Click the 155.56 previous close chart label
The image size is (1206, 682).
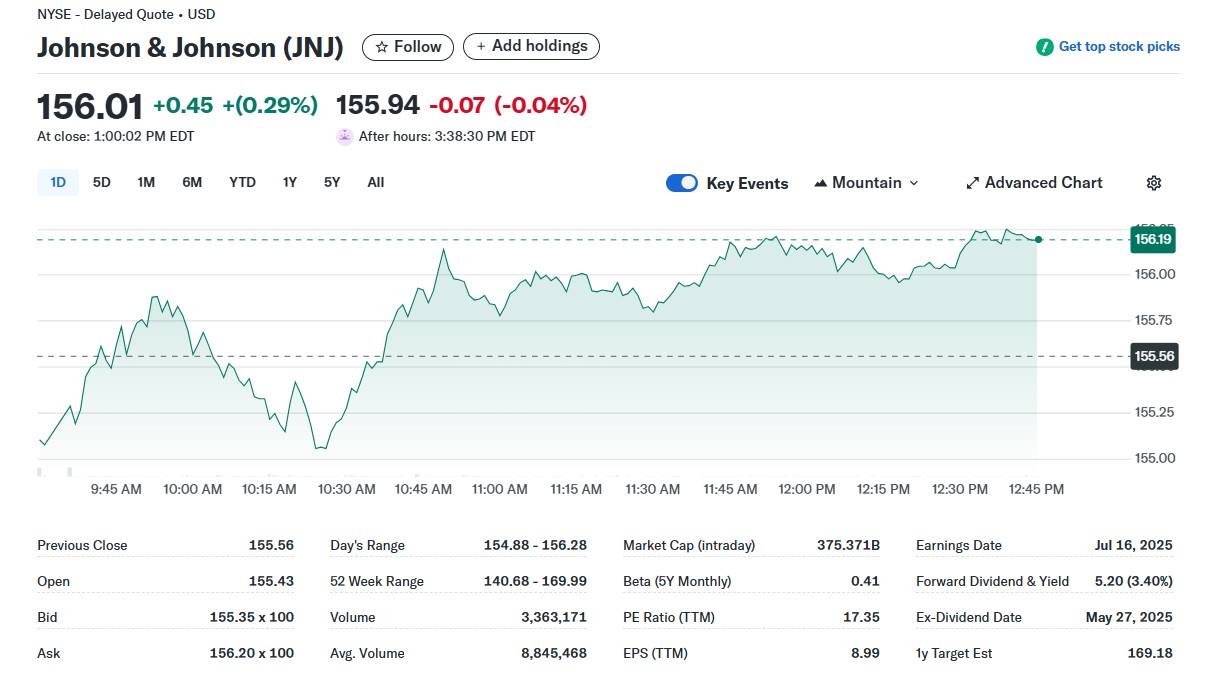[1154, 356]
